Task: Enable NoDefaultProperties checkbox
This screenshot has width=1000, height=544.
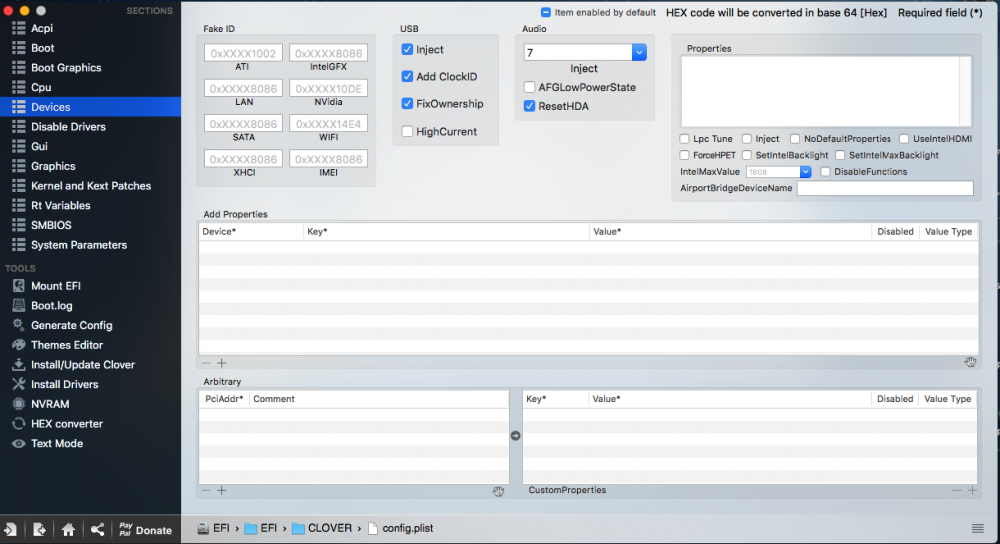Action: point(795,138)
